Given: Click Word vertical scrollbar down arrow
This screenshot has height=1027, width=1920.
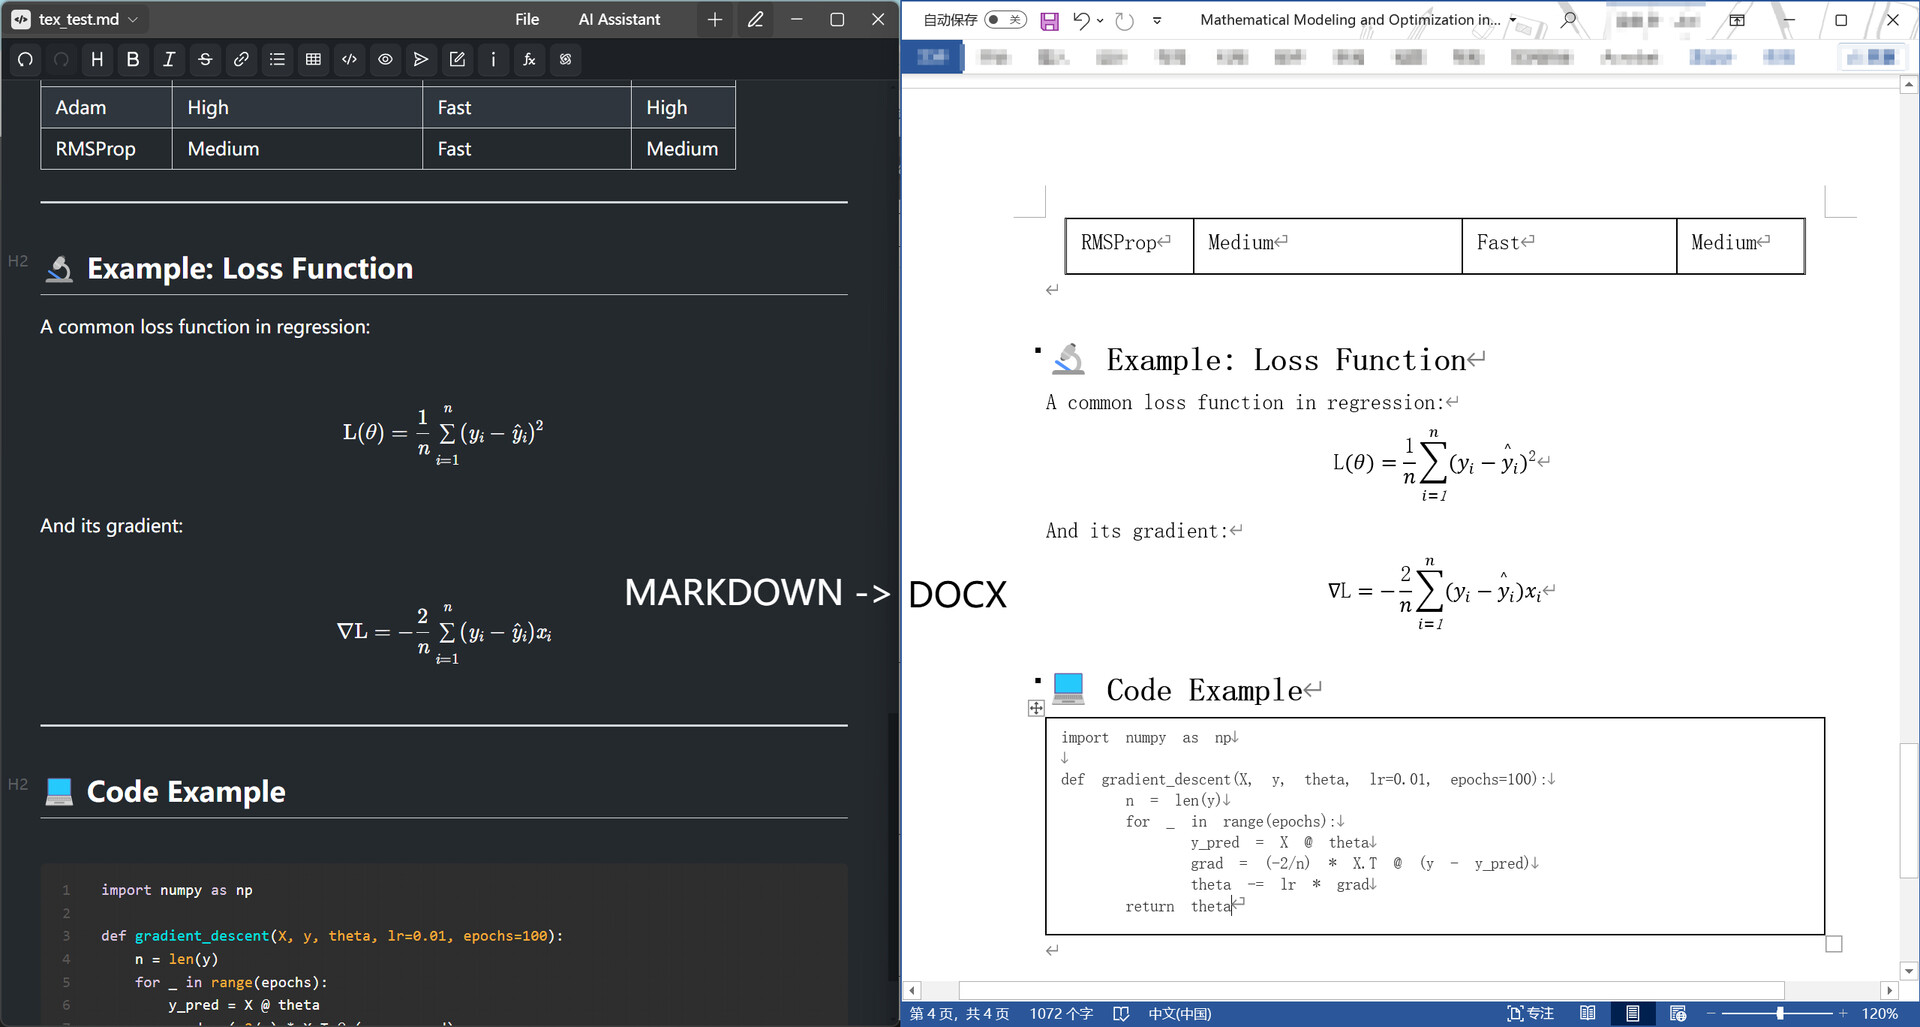Looking at the screenshot, I should click(x=1909, y=971).
